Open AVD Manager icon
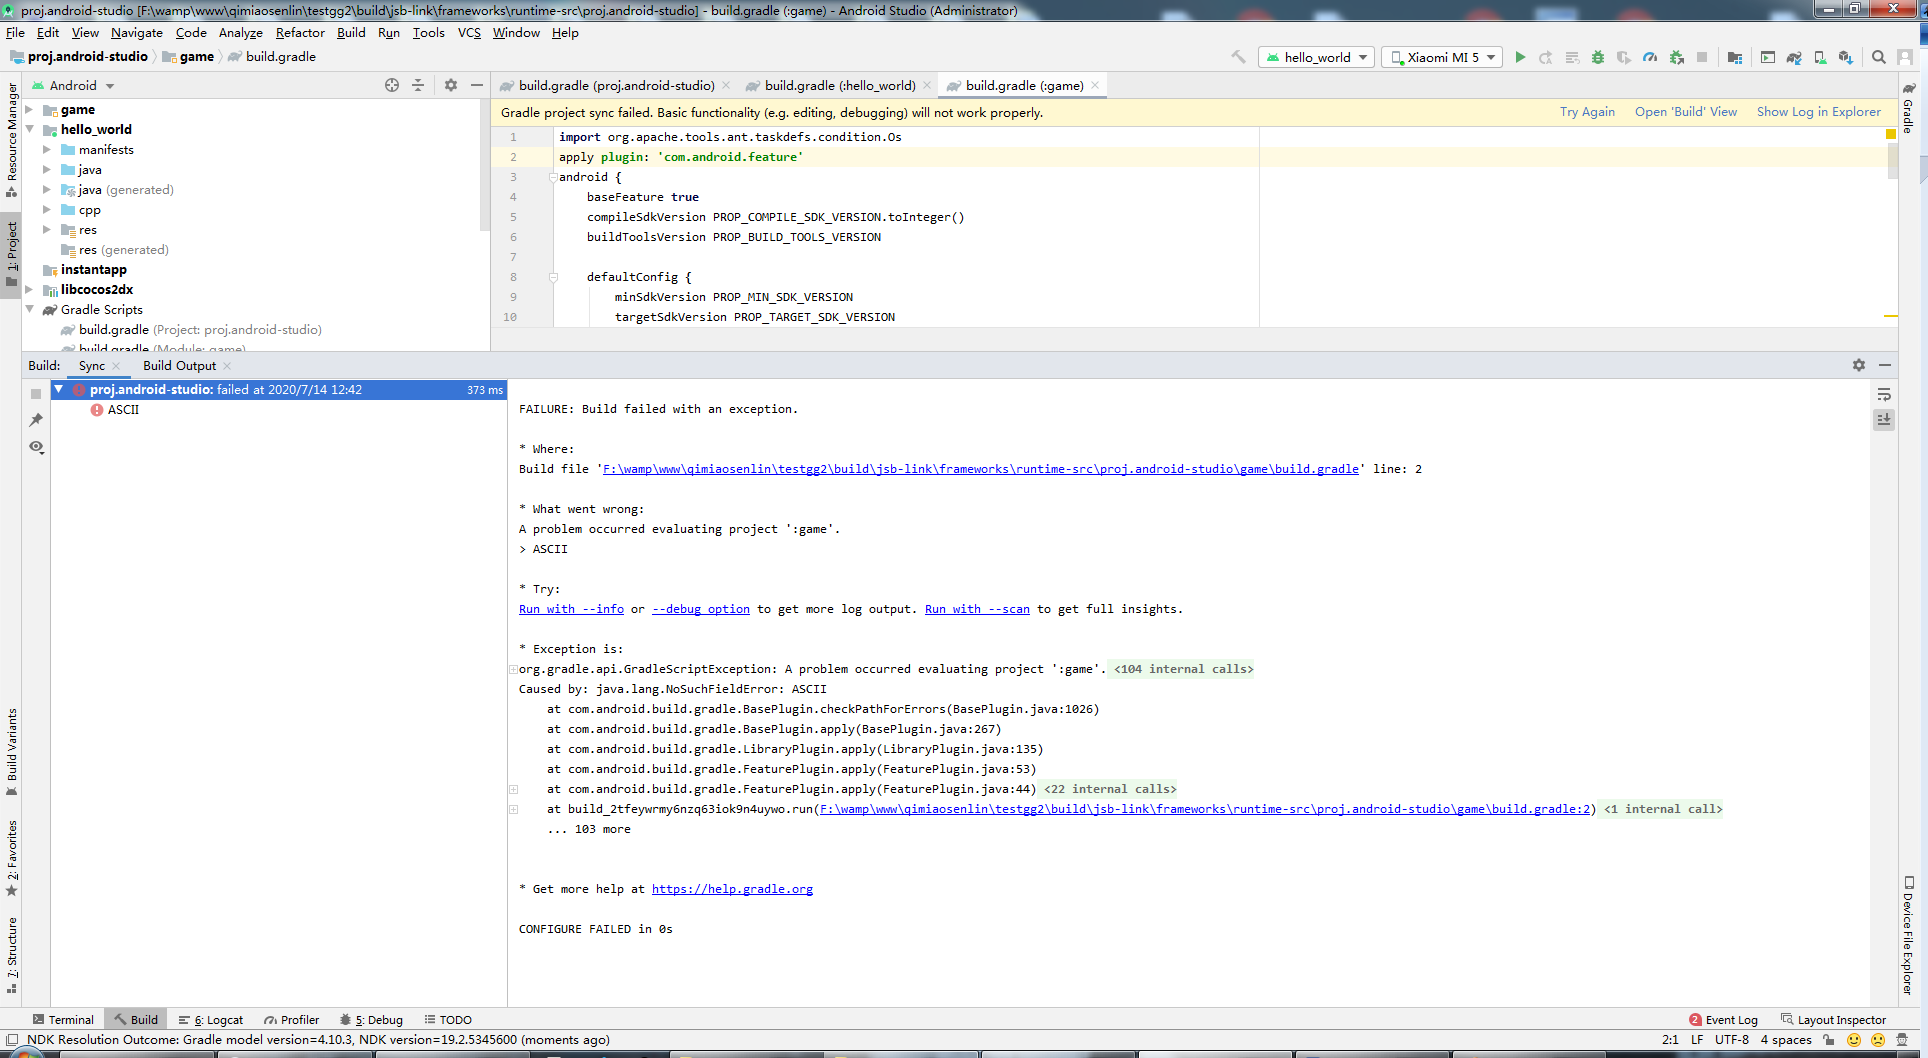The width and height of the screenshot is (1928, 1058). click(1820, 57)
